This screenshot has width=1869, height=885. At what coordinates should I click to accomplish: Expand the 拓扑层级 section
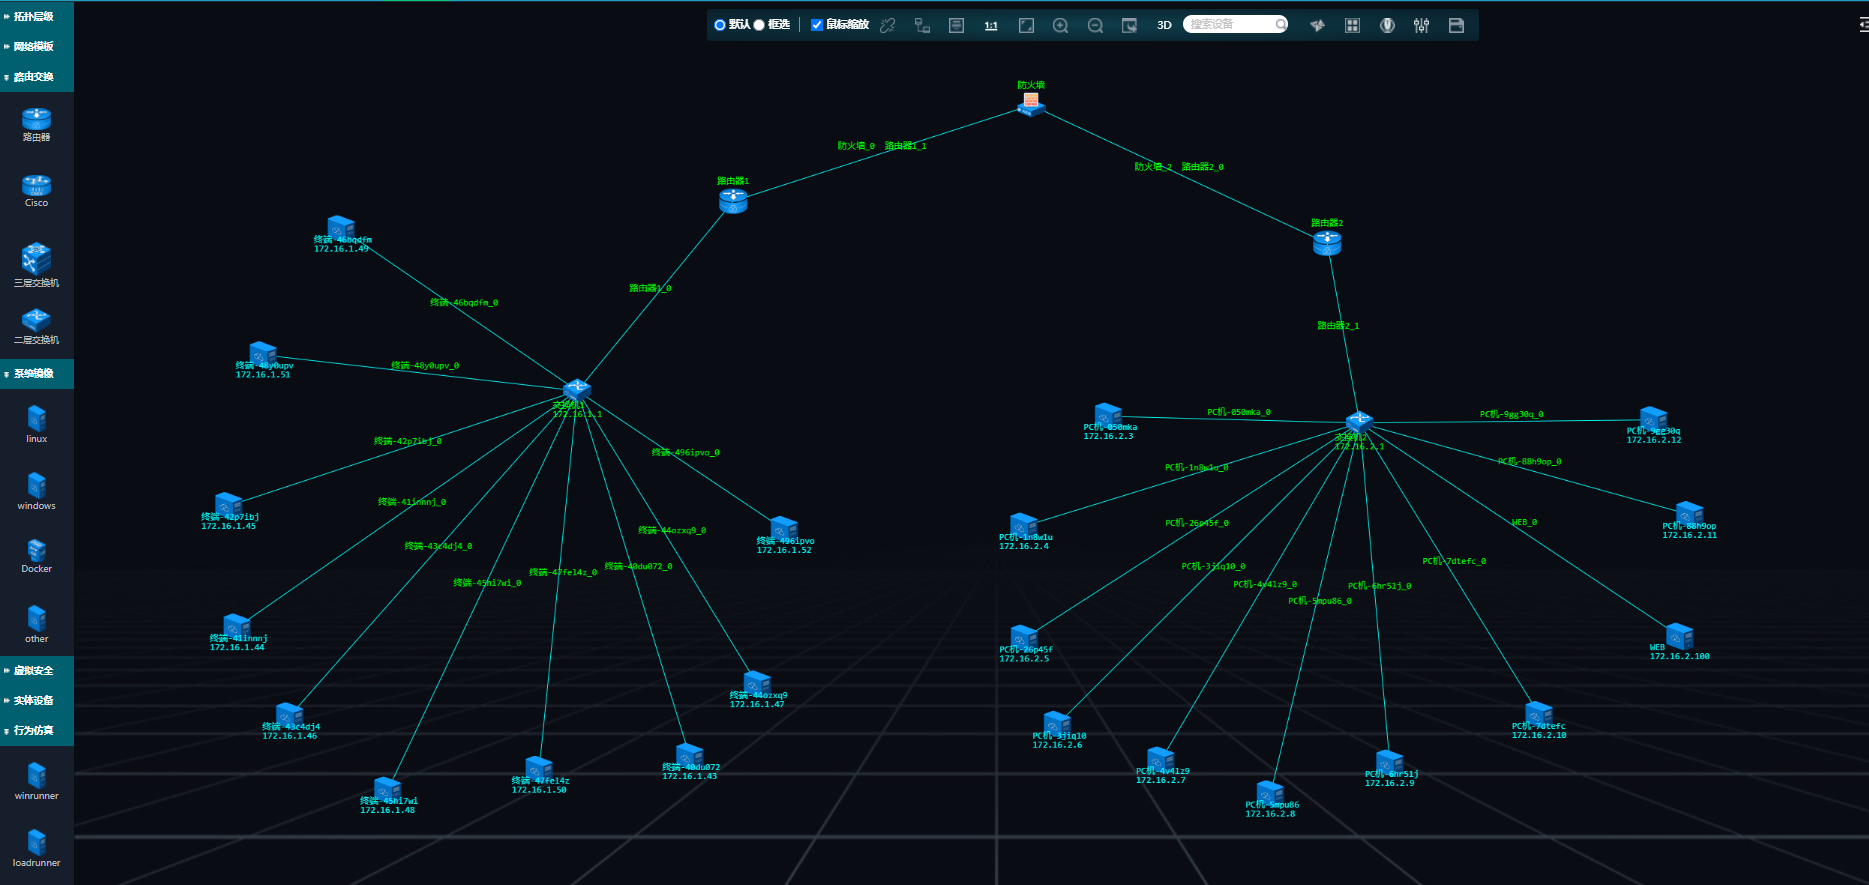(x=34, y=17)
